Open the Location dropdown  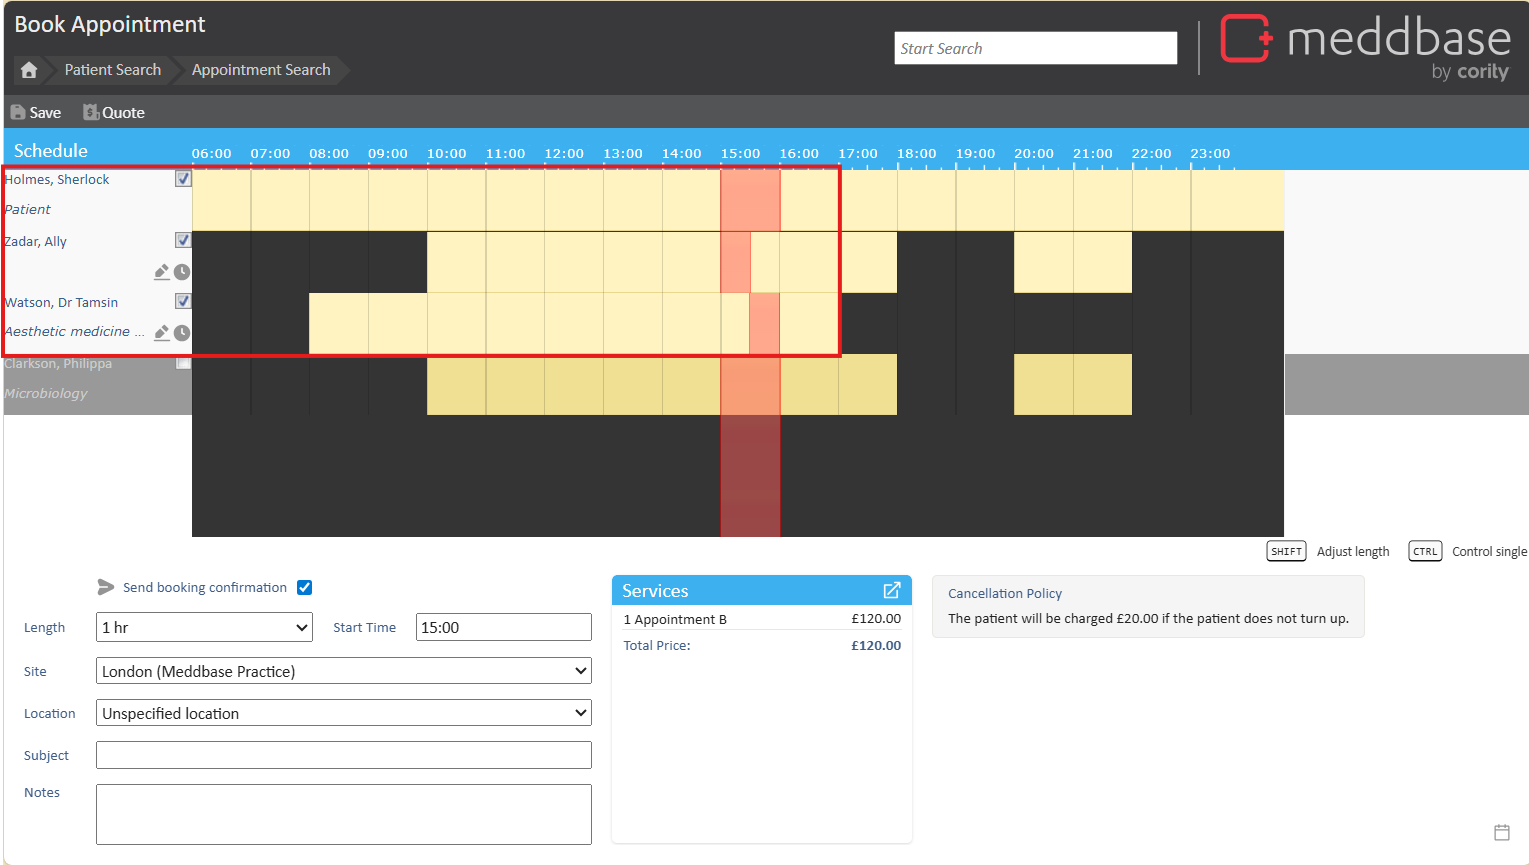tap(343, 713)
